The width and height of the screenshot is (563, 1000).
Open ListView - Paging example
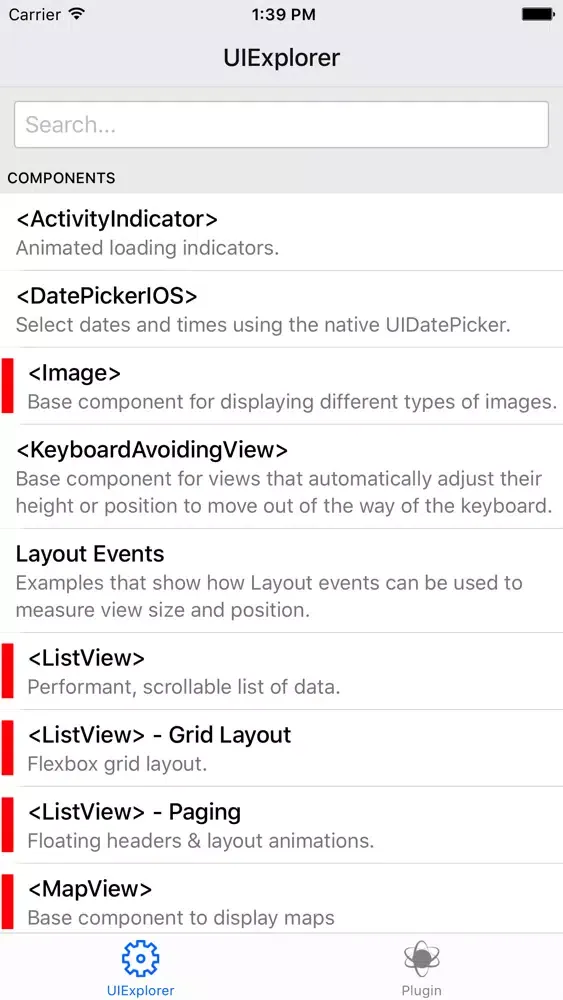point(281,825)
